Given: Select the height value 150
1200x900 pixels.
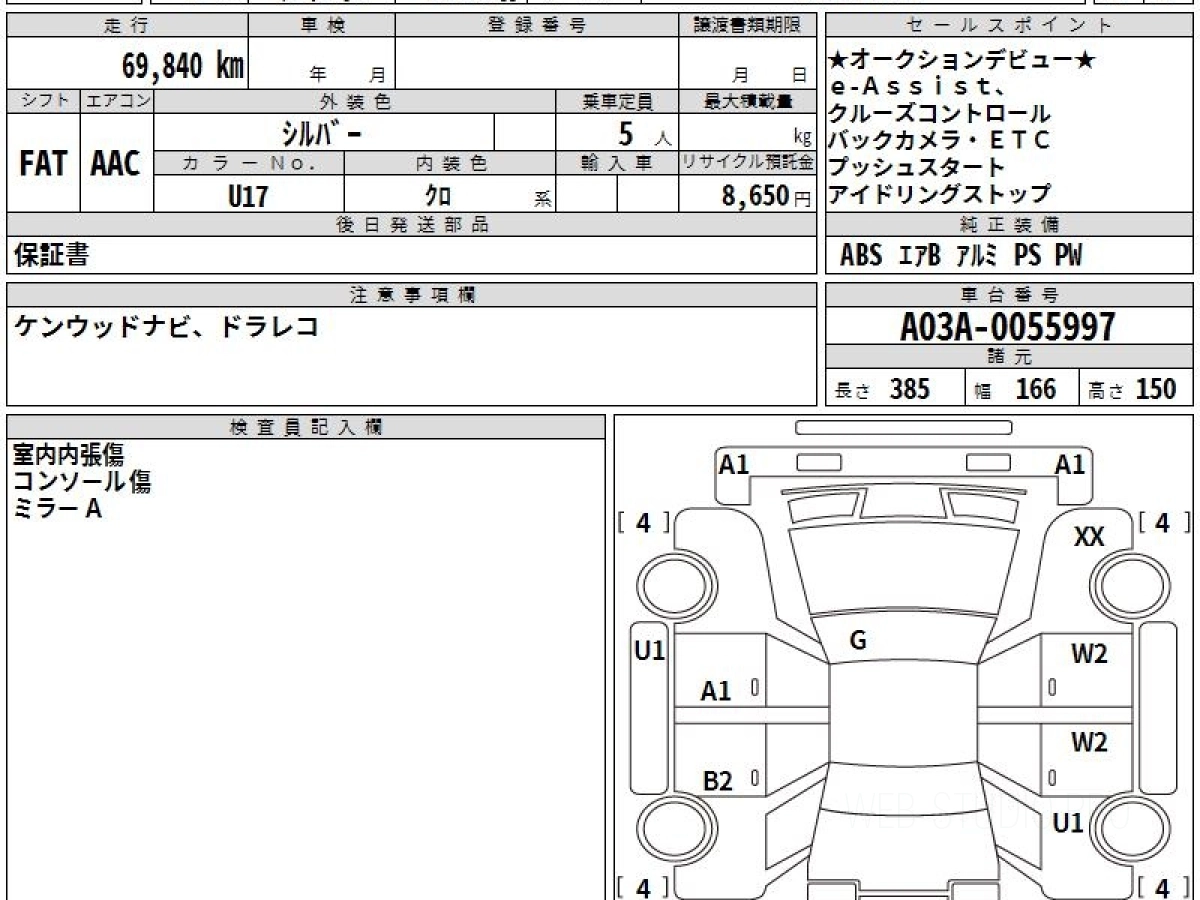Looking at the screenshot, I should coord(1156,389).
